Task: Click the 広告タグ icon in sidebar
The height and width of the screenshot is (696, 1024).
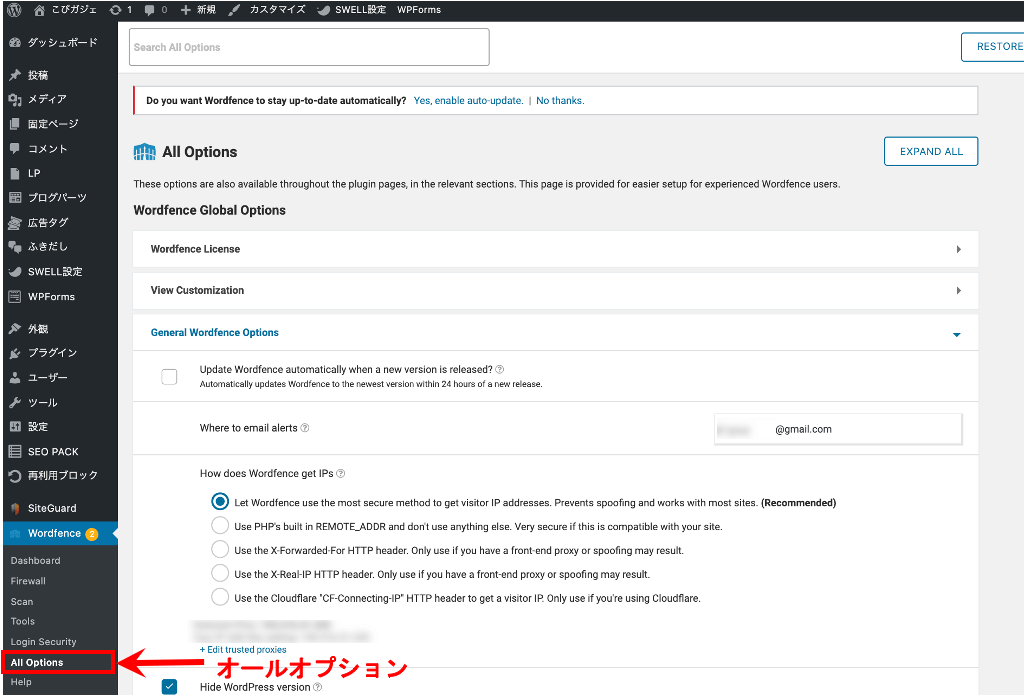Action: point(15,223)
